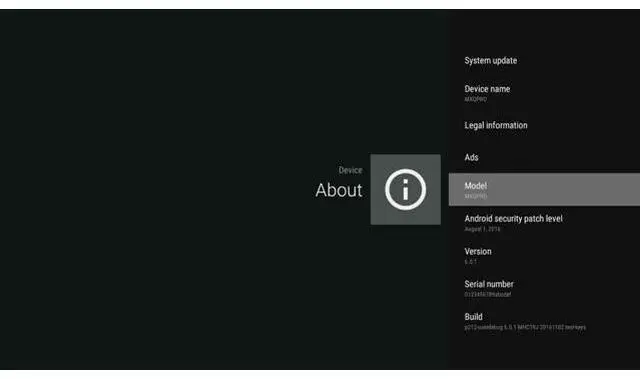Click the device name value under Device name
Image resolution: width=640 pixels, height=379 pixels.
pos(476,99)
